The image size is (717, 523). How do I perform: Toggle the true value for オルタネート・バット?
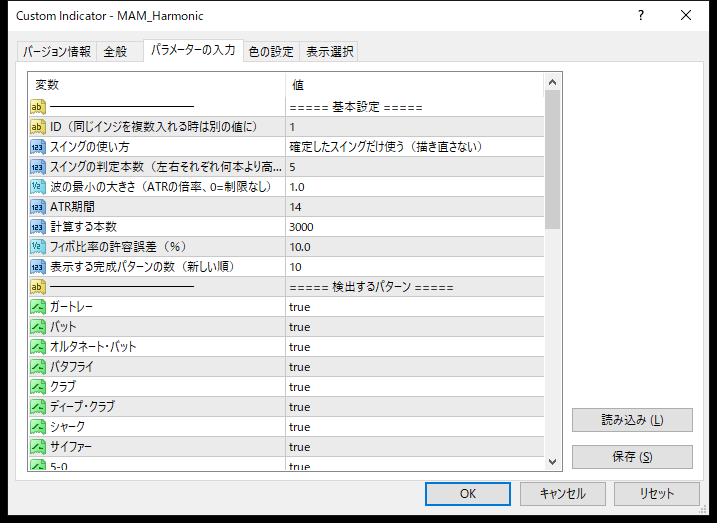[x=414, y=347]
